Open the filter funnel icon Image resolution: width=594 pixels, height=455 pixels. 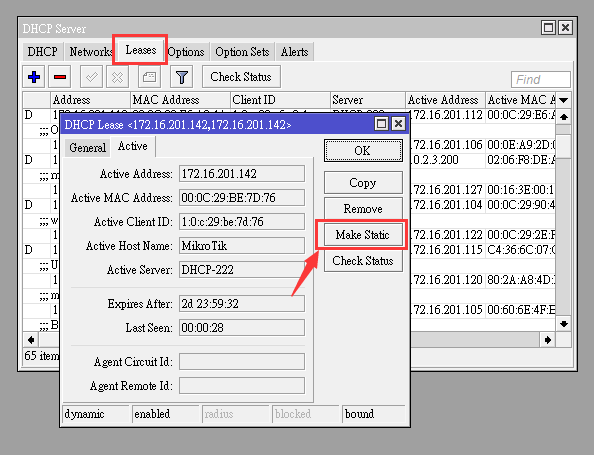(x=181, y=77)
